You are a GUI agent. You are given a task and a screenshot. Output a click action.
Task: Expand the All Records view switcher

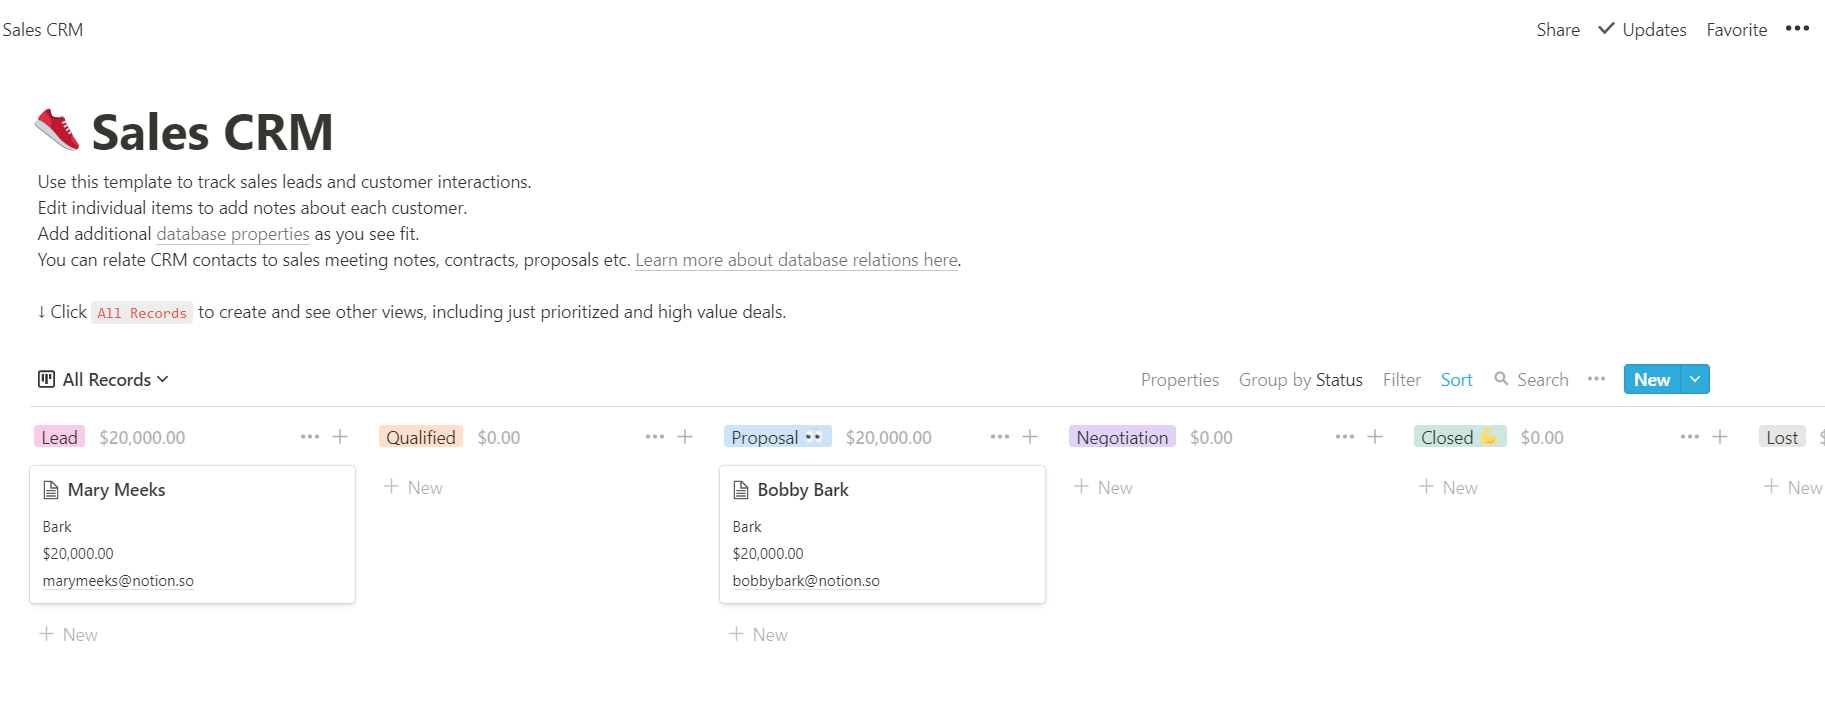103,379
